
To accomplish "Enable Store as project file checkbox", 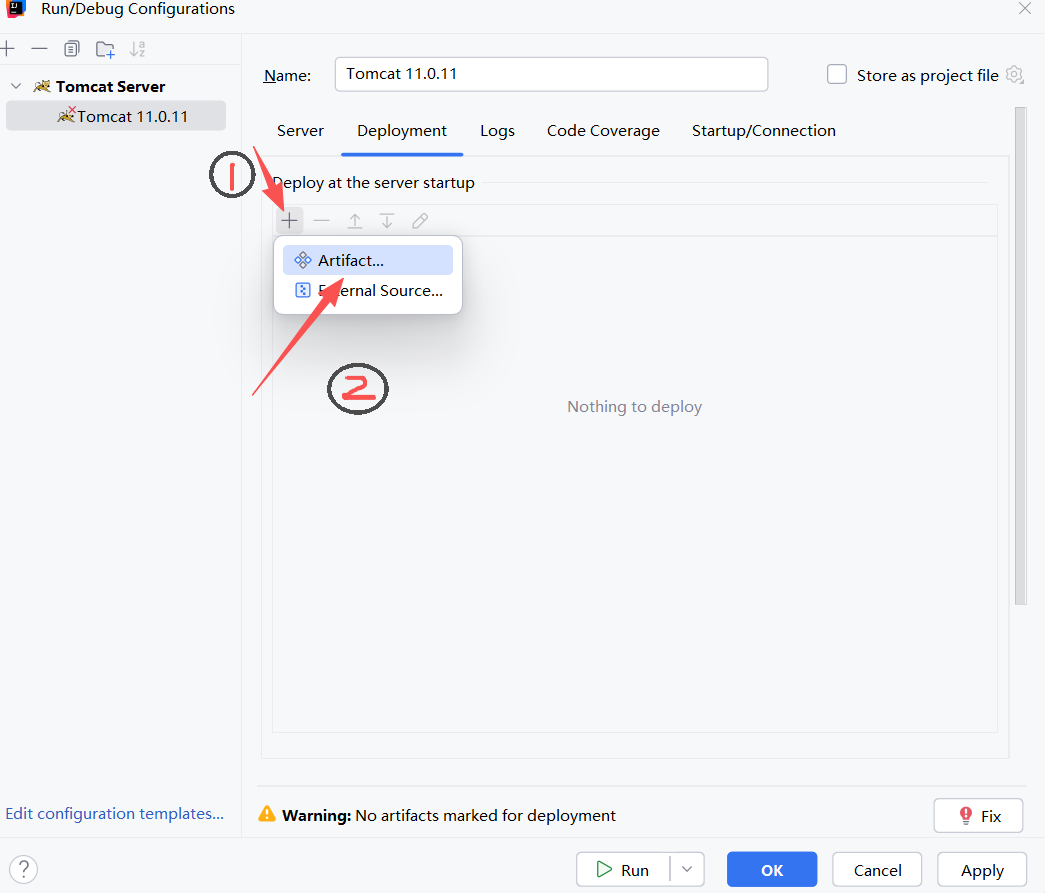I will pyautogui.click(x=837, y=75).
